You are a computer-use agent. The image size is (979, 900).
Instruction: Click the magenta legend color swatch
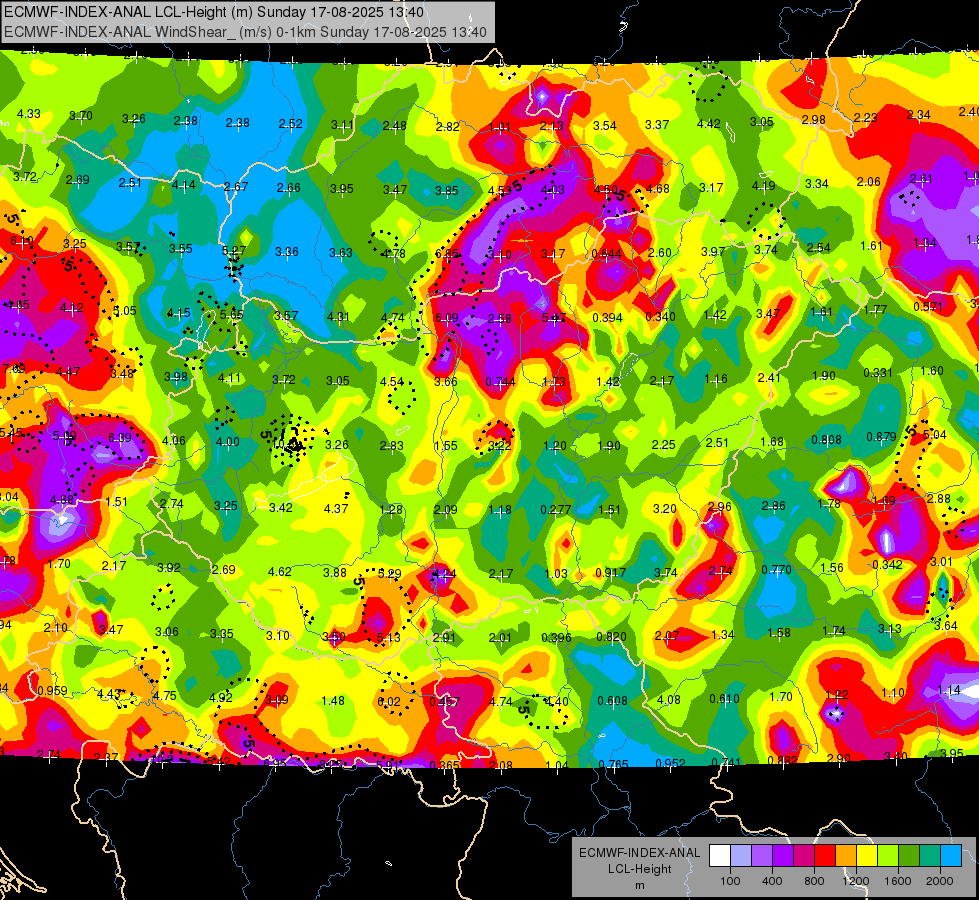pyautogui.click(x=804, y=856)
